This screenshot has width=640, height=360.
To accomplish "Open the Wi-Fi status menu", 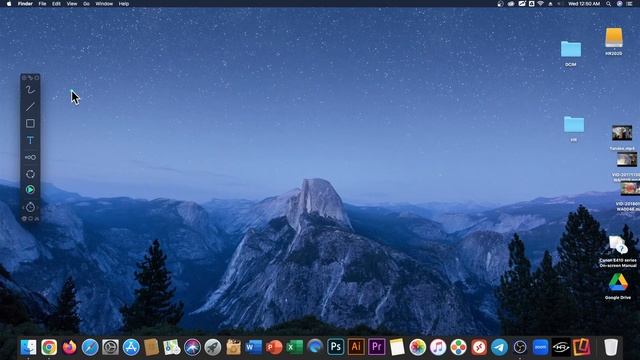I will click(540, 4).
